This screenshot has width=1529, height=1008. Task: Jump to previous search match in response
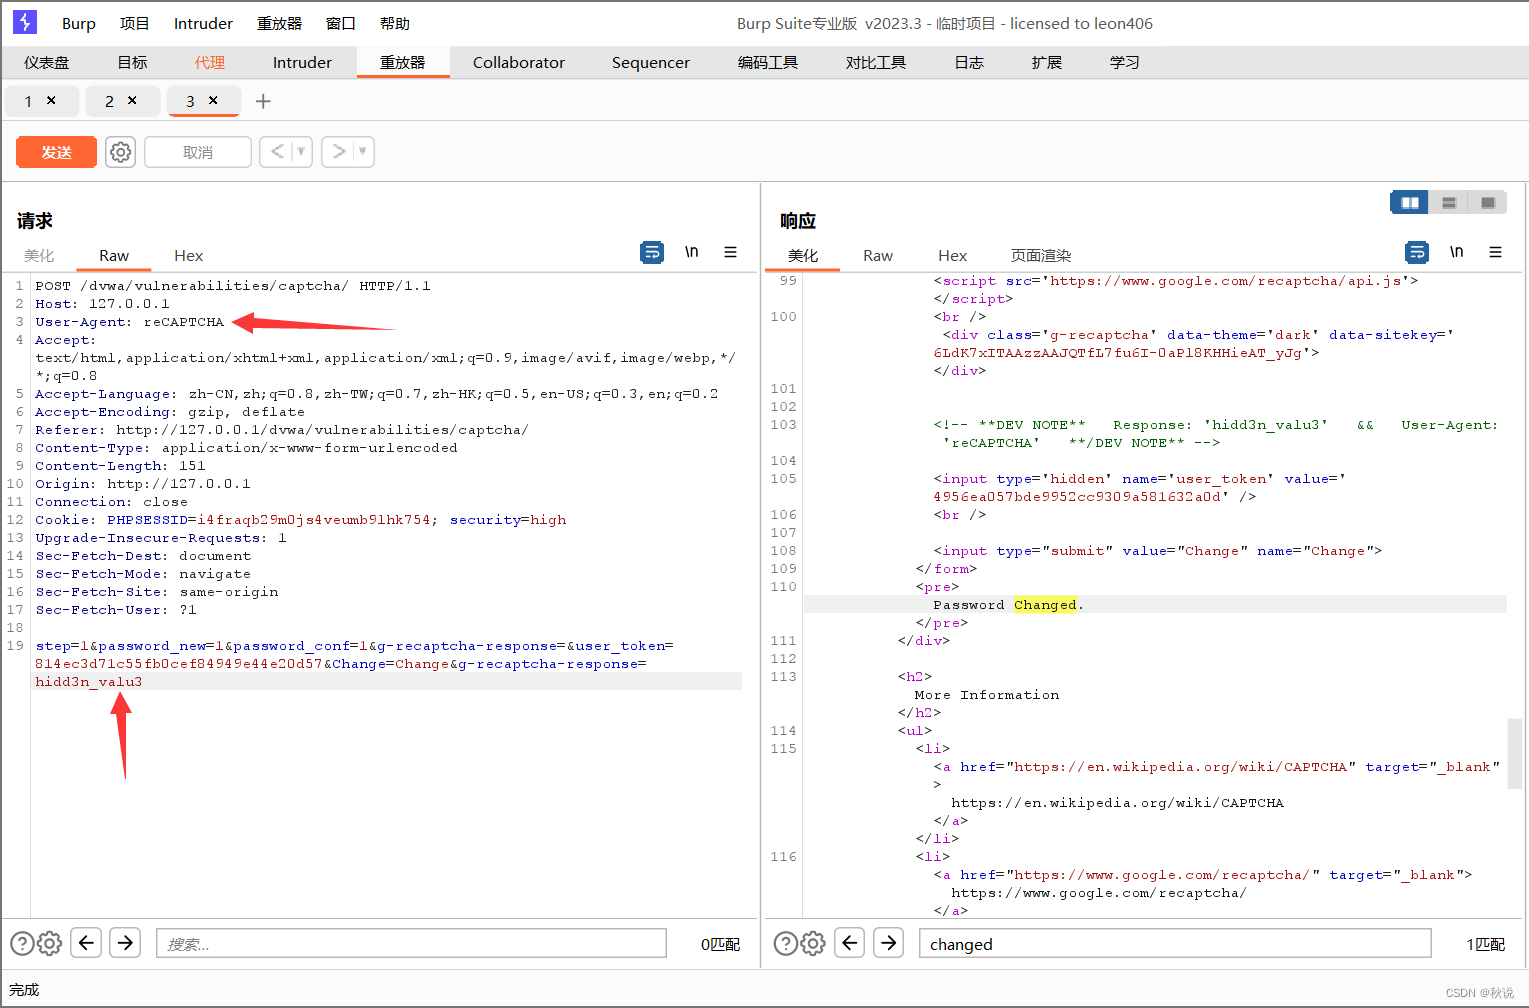pyautogui.click(x=850, y=942)
